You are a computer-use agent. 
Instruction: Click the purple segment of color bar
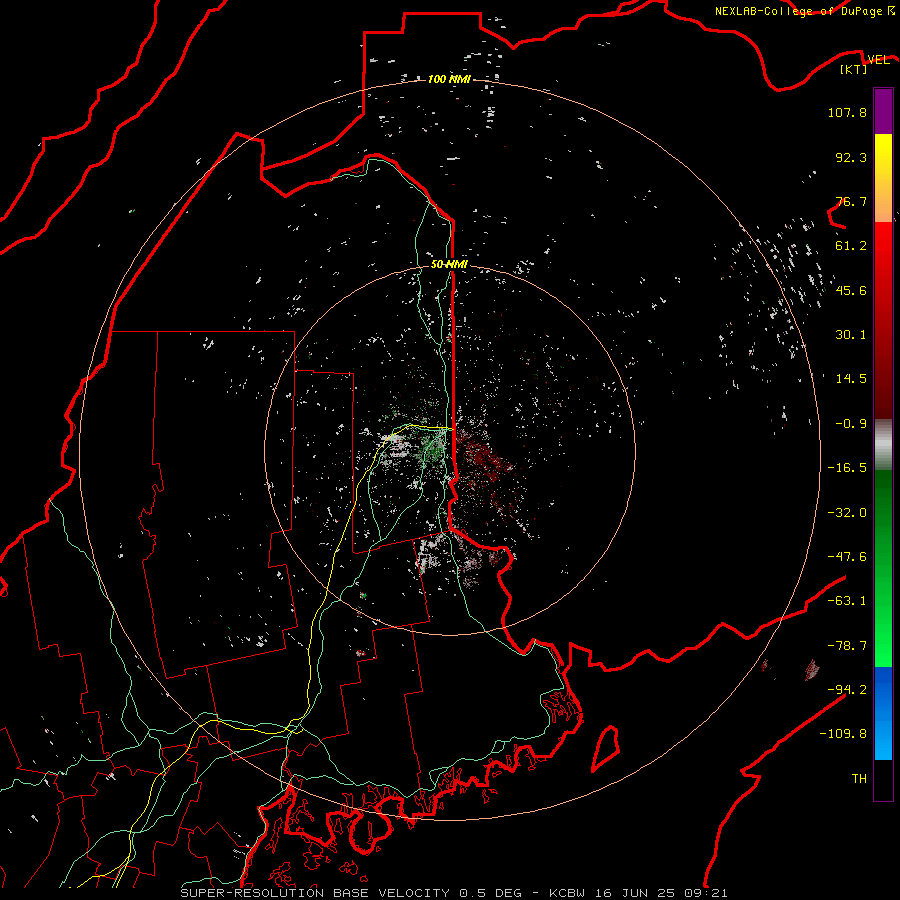point(883,111)
